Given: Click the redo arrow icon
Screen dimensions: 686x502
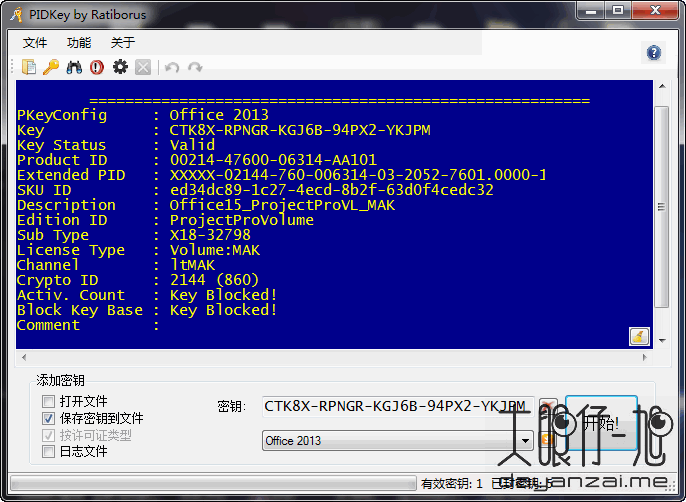Looking at the screenshot, I should 195,67.
